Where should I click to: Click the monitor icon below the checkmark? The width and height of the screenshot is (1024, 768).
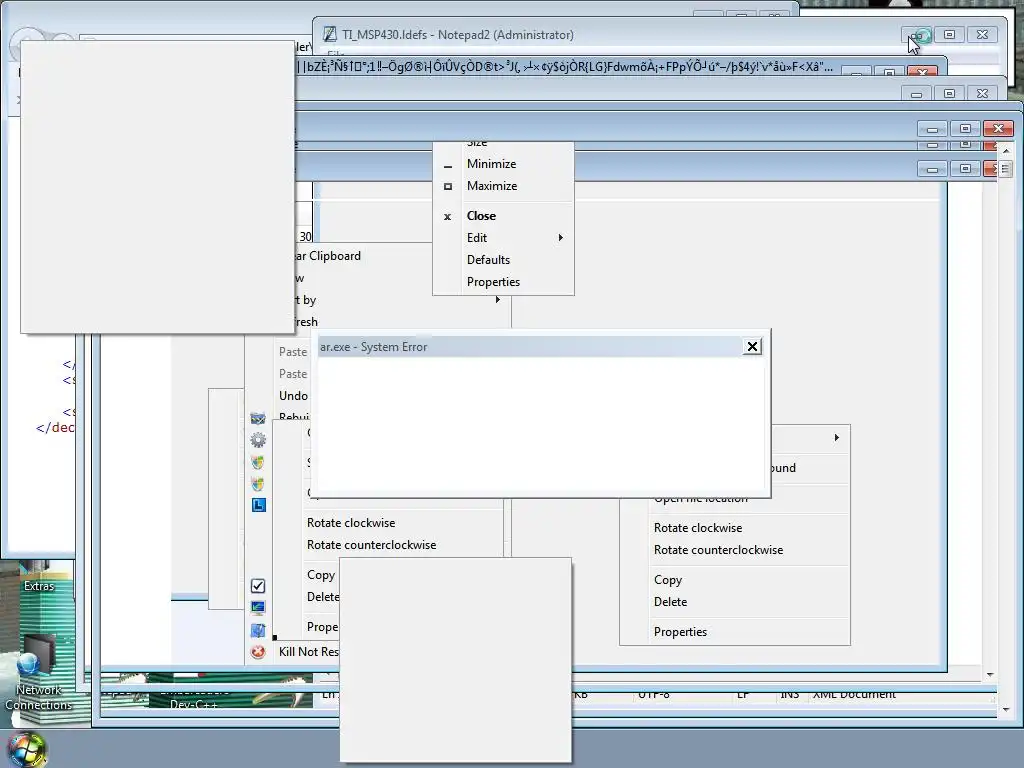point(258,608)
